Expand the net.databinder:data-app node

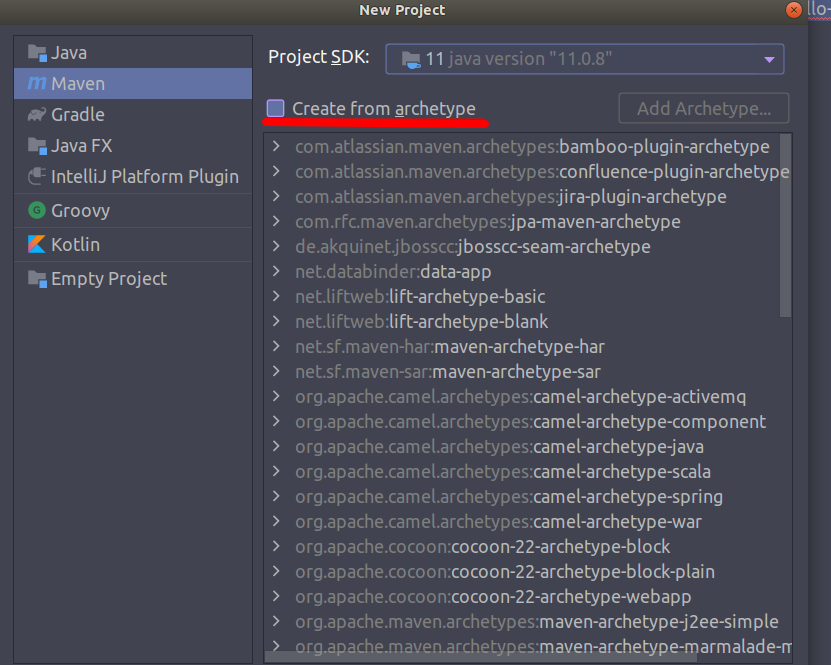(x=276, y=271)
